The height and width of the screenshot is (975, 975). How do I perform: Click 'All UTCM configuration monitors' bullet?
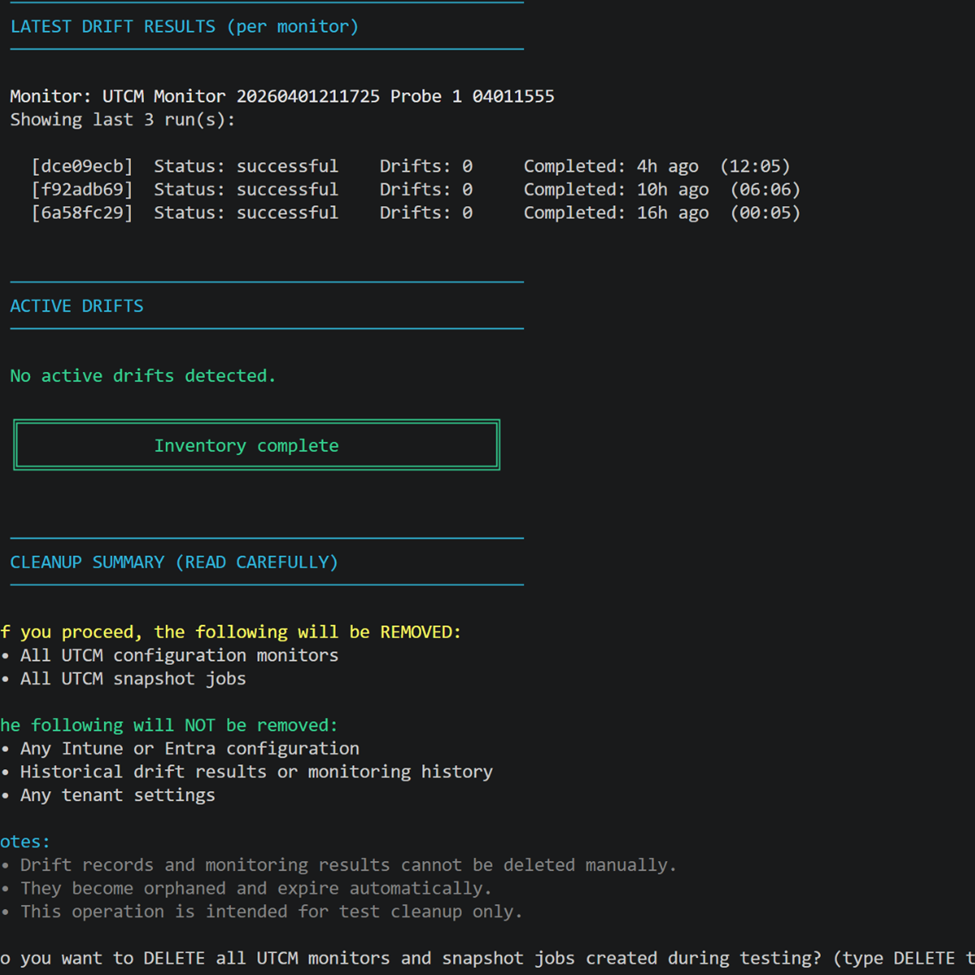pyautogui.click(x=178, y=656)
